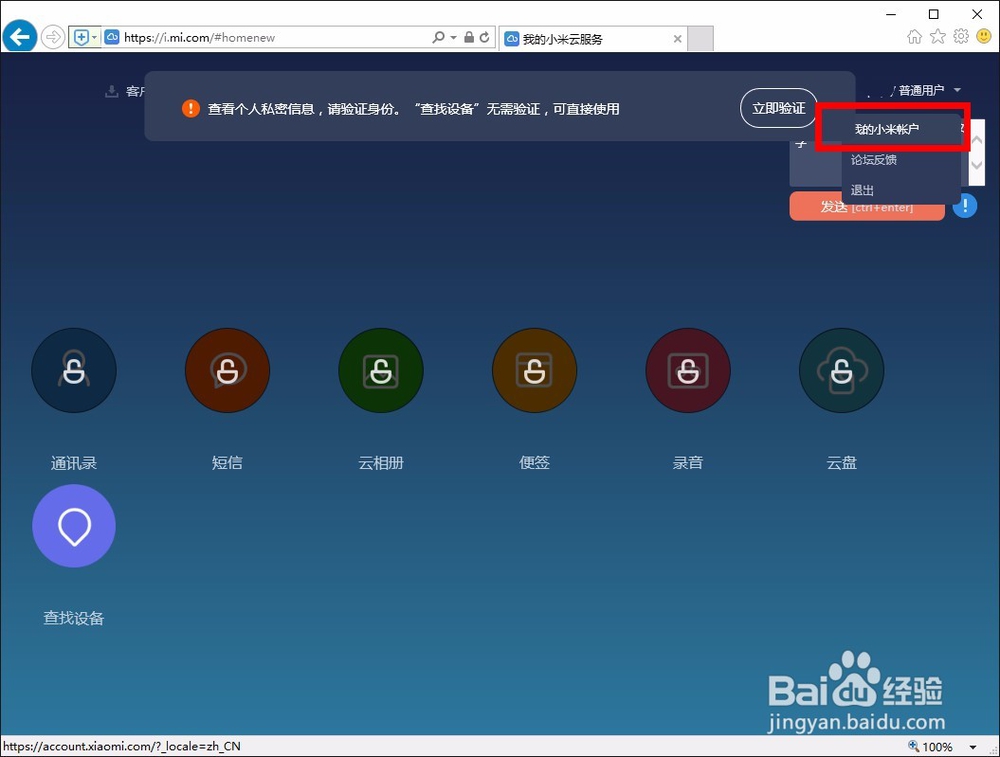Go back with the browser back arrow
Viewport: 1000px width, 757px height.
20,37
